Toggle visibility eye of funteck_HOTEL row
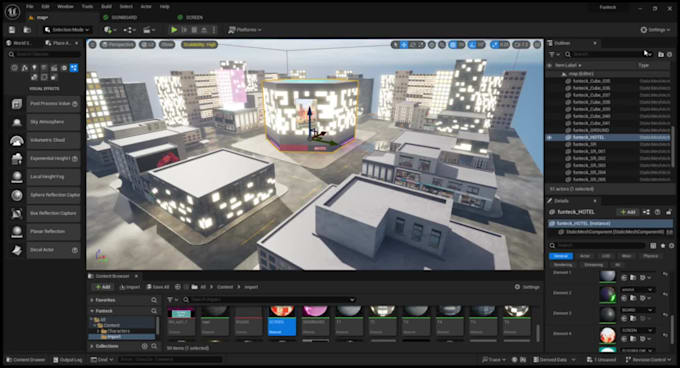This screenshot has width=680, height=368. pyautogui.click(x=550, y=137)
